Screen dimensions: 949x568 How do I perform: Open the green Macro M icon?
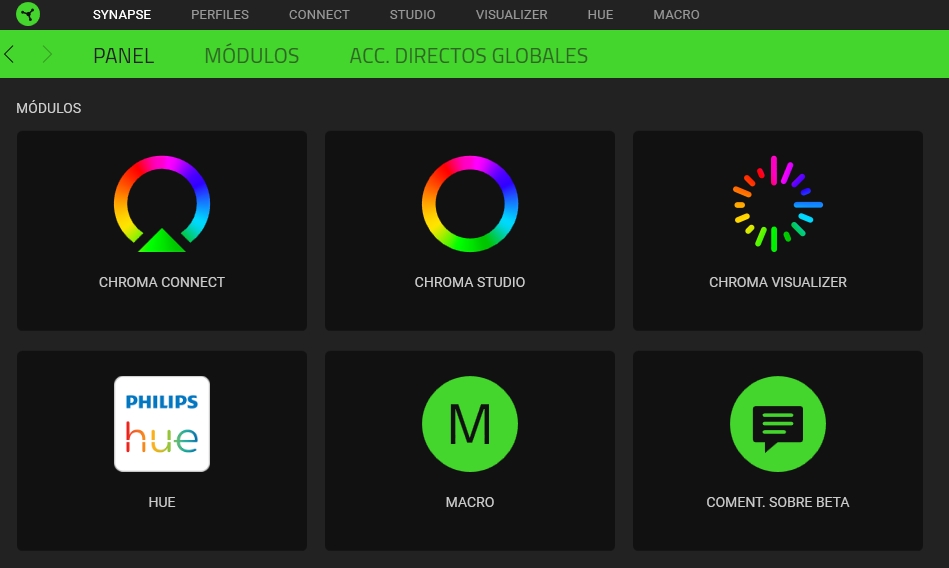click(470, 424)
